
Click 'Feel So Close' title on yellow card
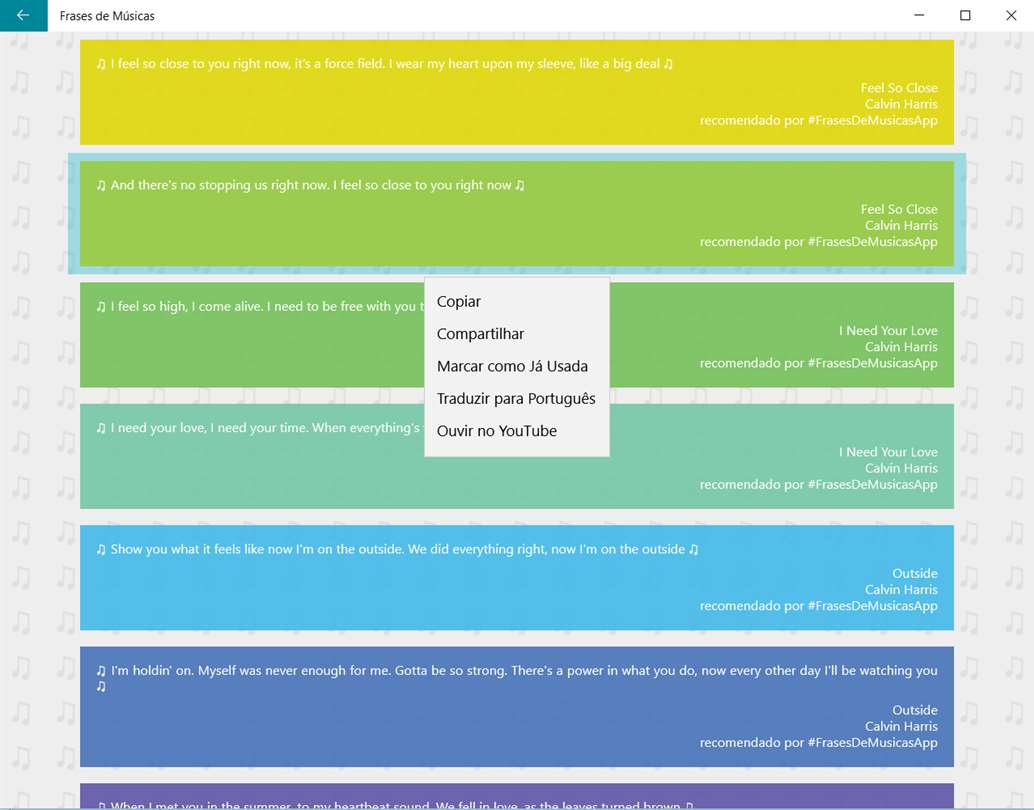[x=899, y=88]
